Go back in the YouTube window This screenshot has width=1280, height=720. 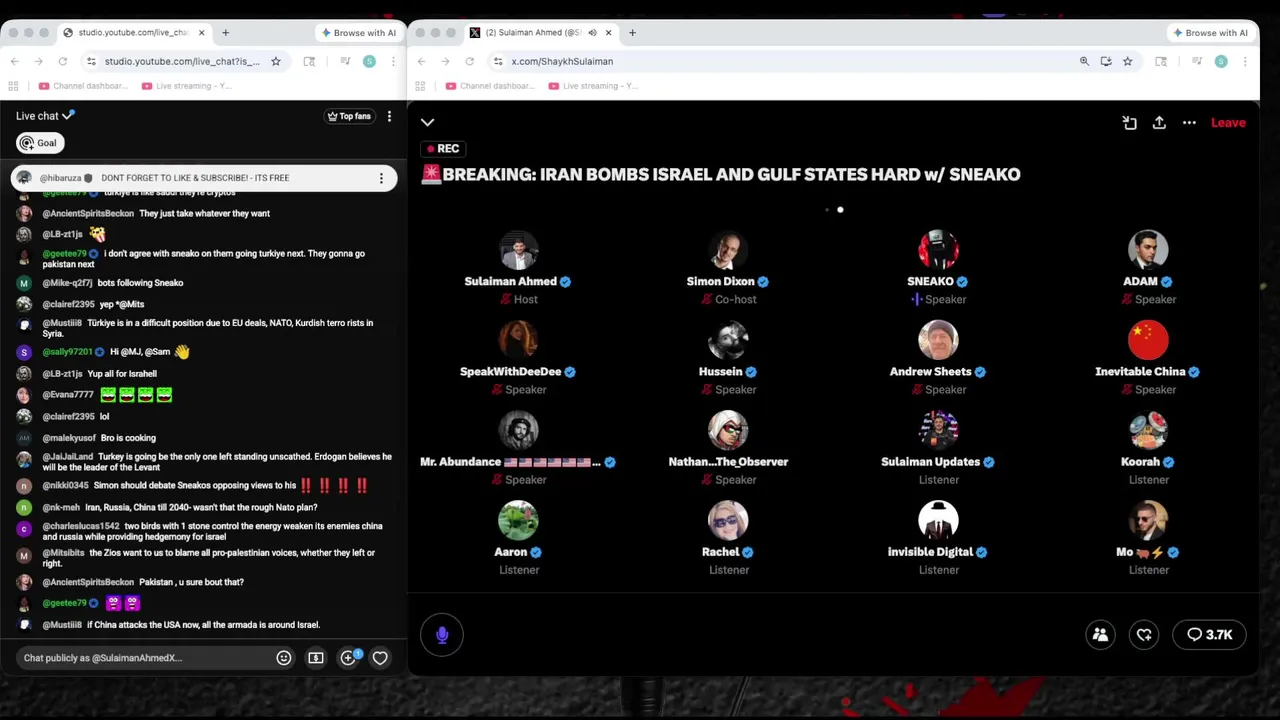[x=15, y=62]
